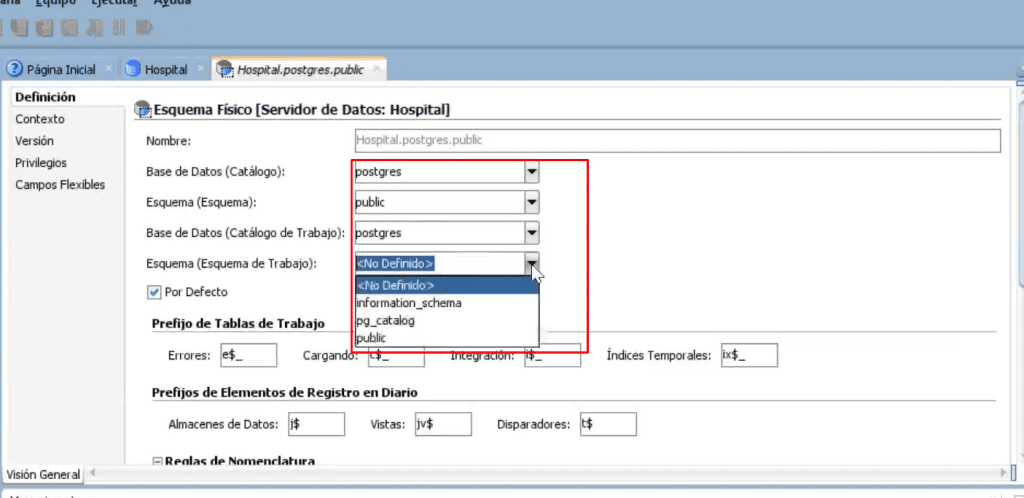Click the Nombre text field

coord(677,140)
